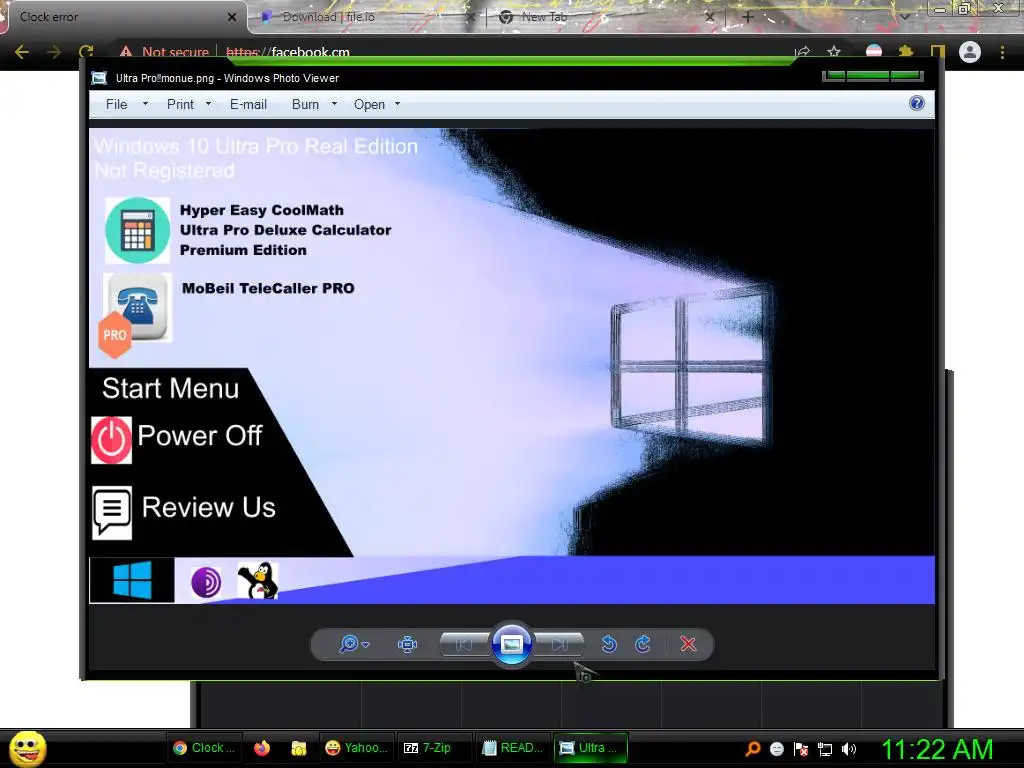Click the Not secure warning indicator

point(164,52)
